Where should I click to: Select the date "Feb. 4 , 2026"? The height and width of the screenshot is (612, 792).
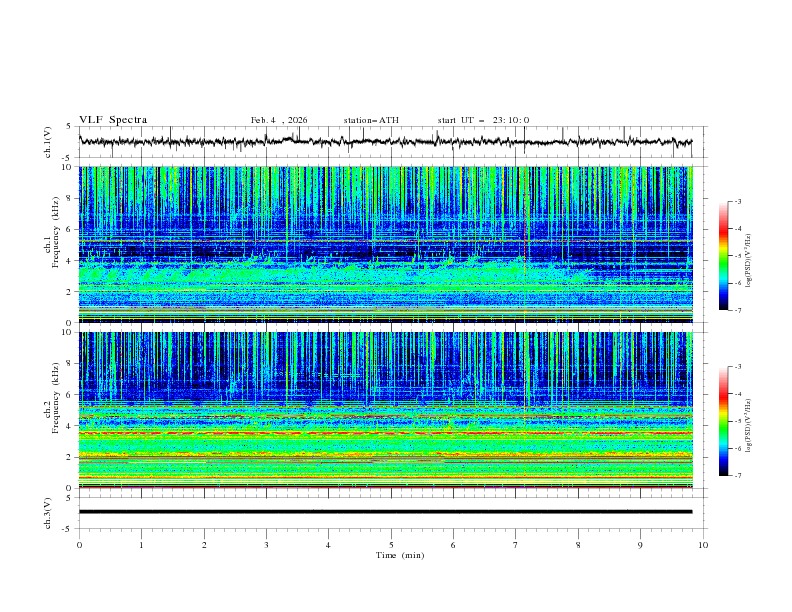tap(279, 120)
